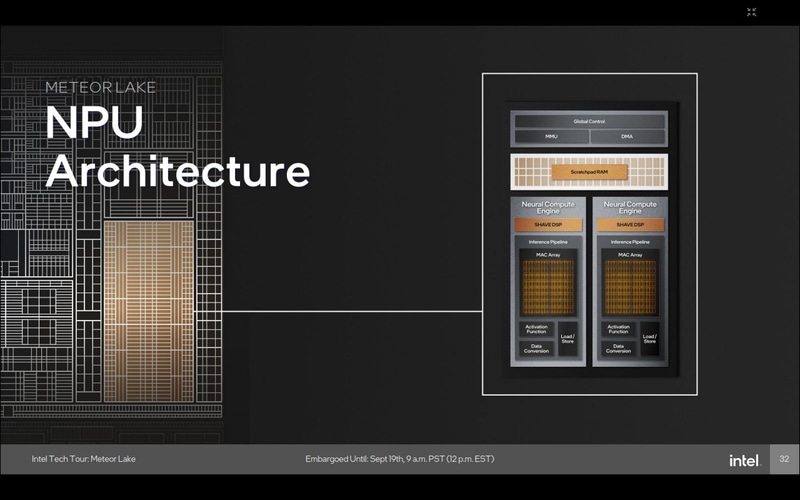Viewport: 800px width, 500px height.
Task: Click the DMA block in the diagram
Action: coord(627,137)
